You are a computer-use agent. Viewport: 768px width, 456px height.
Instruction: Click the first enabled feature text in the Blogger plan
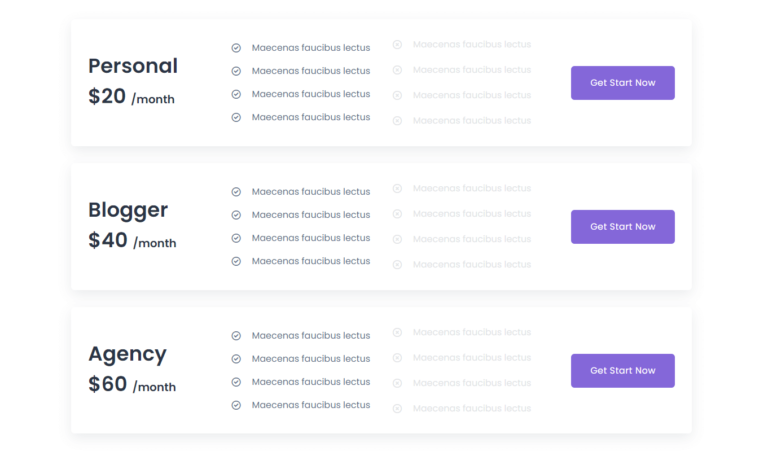coord(310,192)
